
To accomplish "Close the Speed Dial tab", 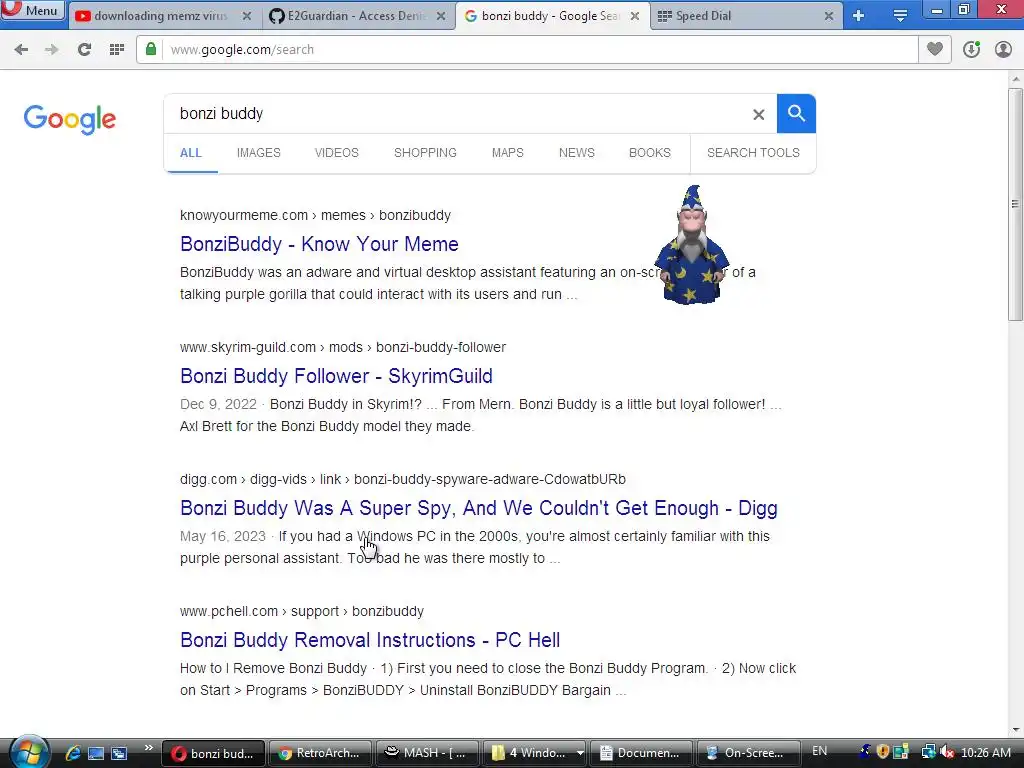I will (x=829, y=16).
